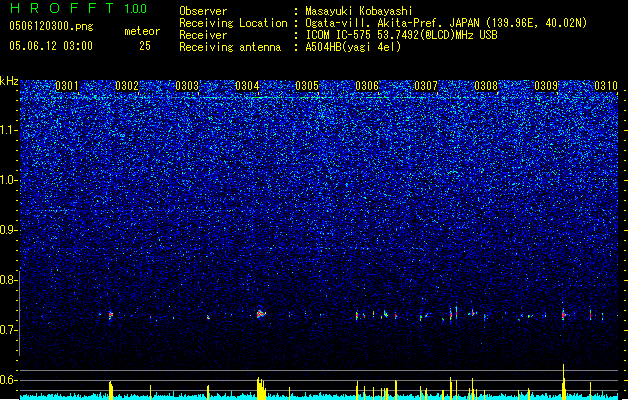Click the 'Receiving antenna' label
This screenshot has width=629, height=400.
(x=230, y=47)
